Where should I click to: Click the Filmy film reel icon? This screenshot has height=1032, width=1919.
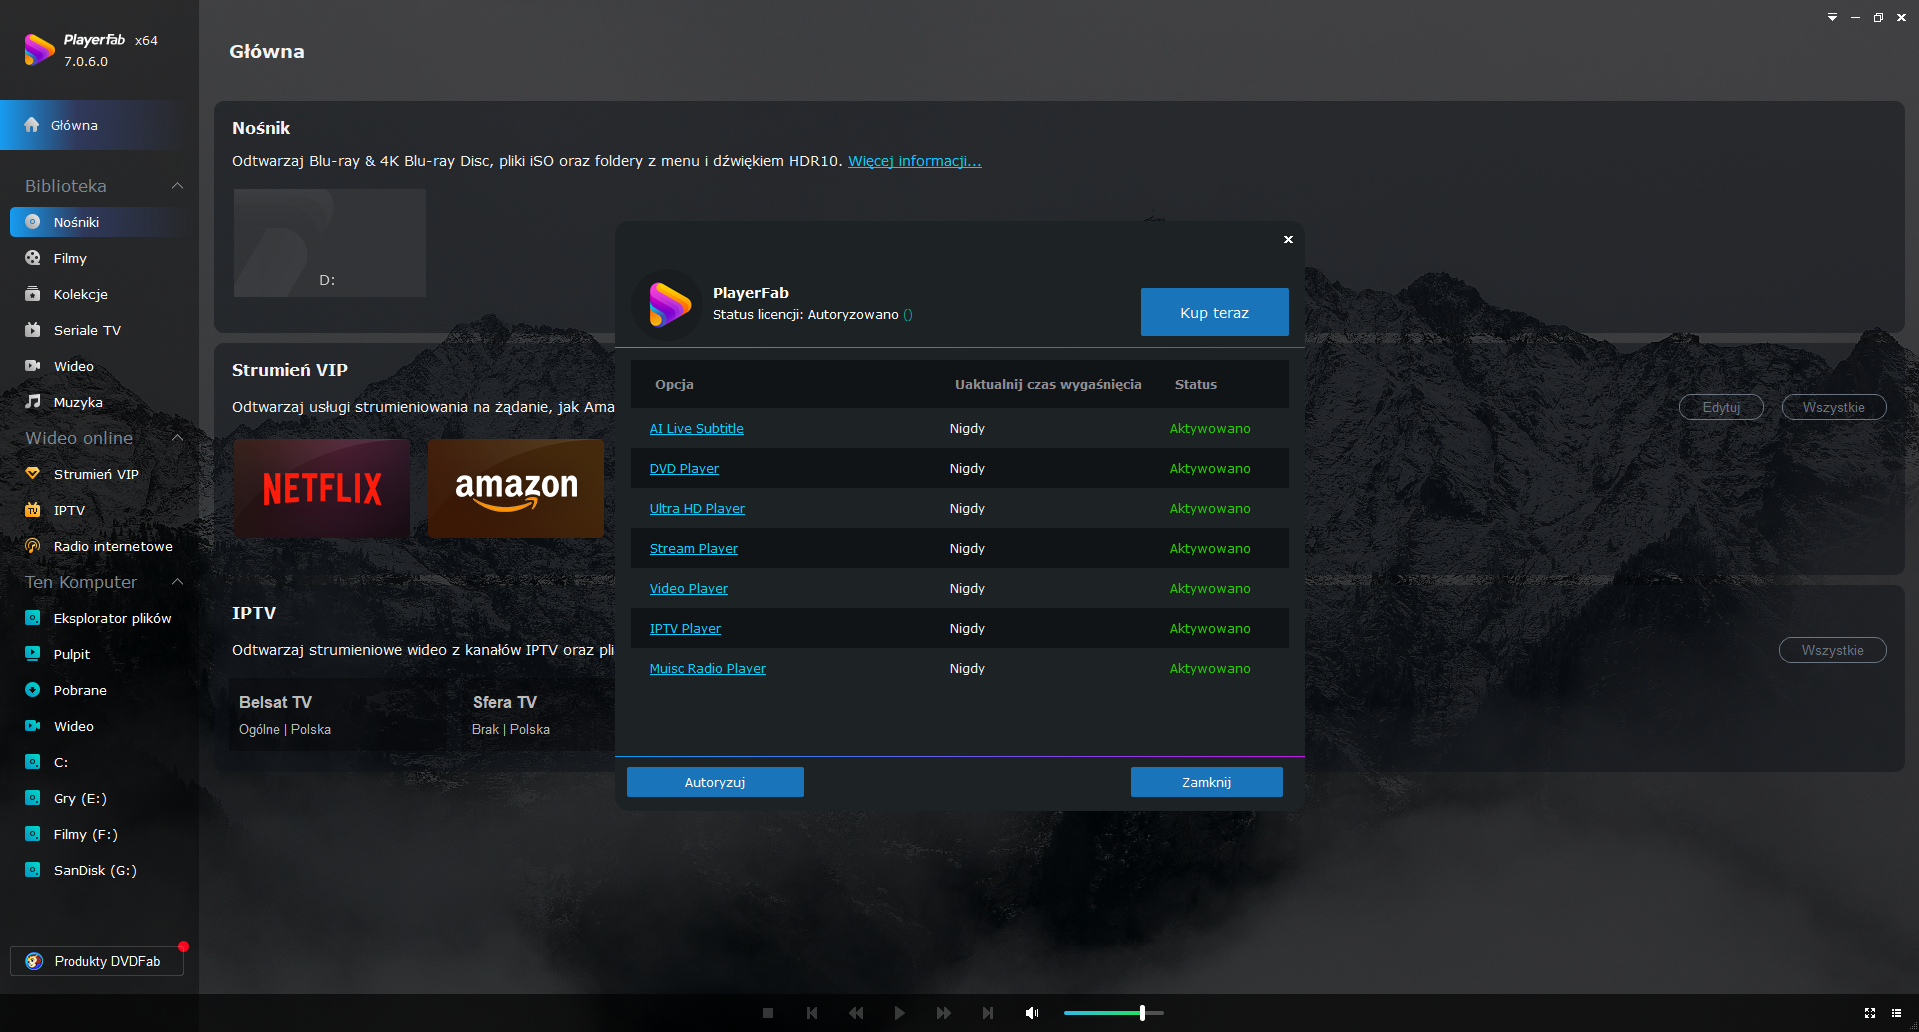click(33, 258)
